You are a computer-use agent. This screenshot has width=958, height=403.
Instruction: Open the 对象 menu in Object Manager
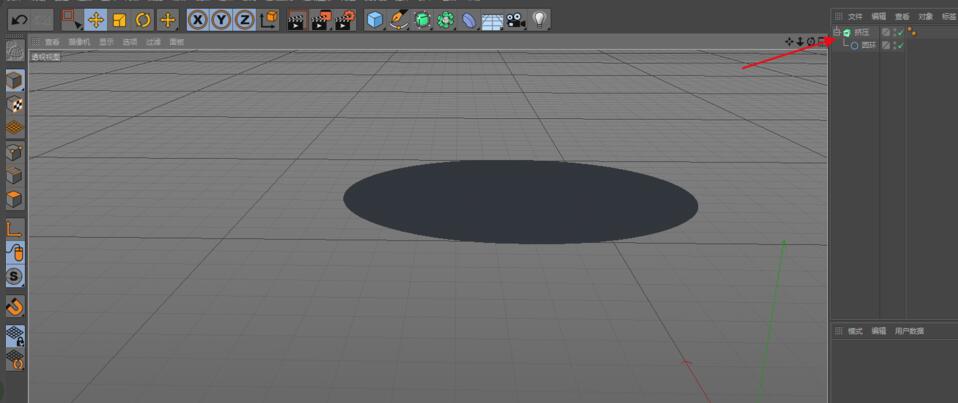tap(926, 16)
